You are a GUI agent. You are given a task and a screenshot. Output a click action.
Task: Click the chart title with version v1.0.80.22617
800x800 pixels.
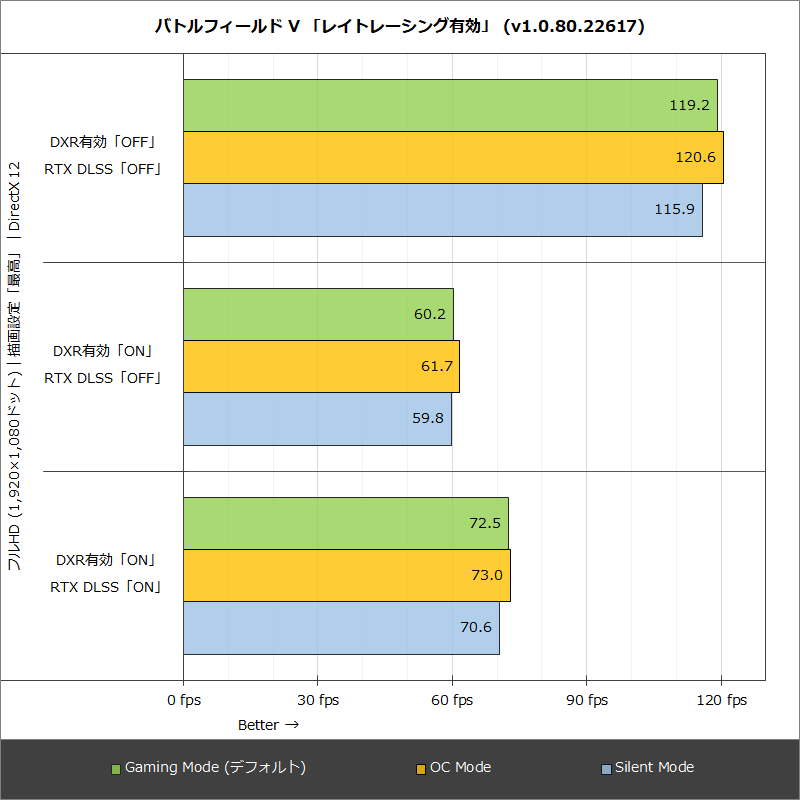pyautogui.click(x=400, y=27)
